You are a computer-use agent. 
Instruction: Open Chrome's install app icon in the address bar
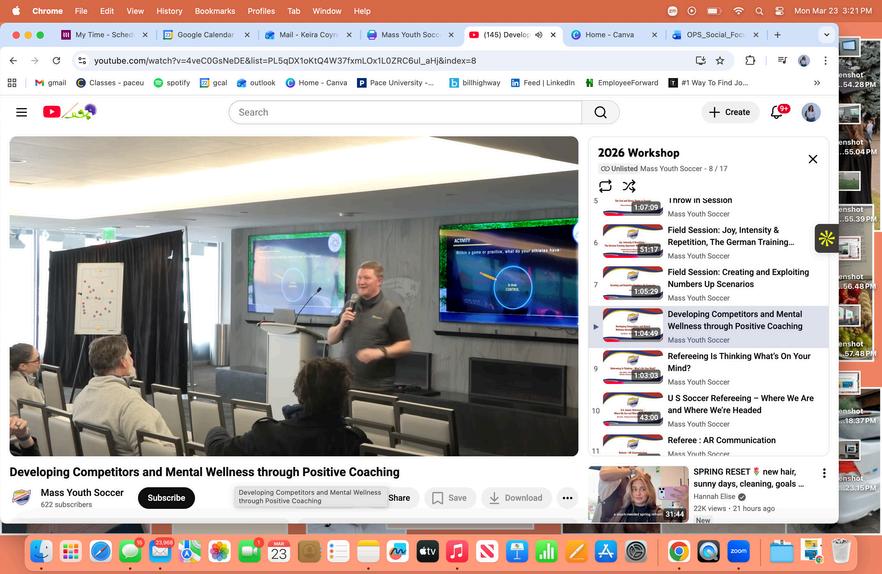700,60
